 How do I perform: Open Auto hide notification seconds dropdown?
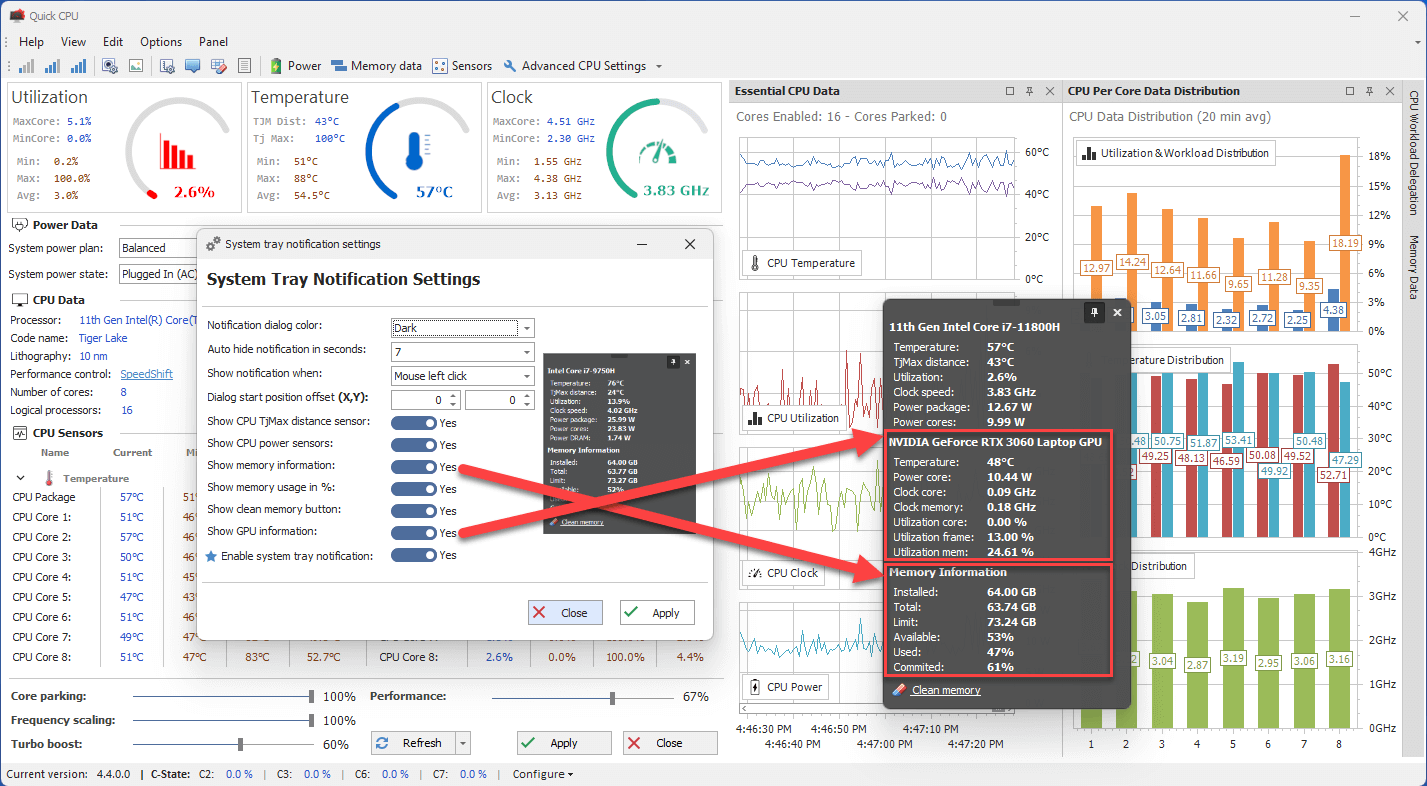pos(463,352)
